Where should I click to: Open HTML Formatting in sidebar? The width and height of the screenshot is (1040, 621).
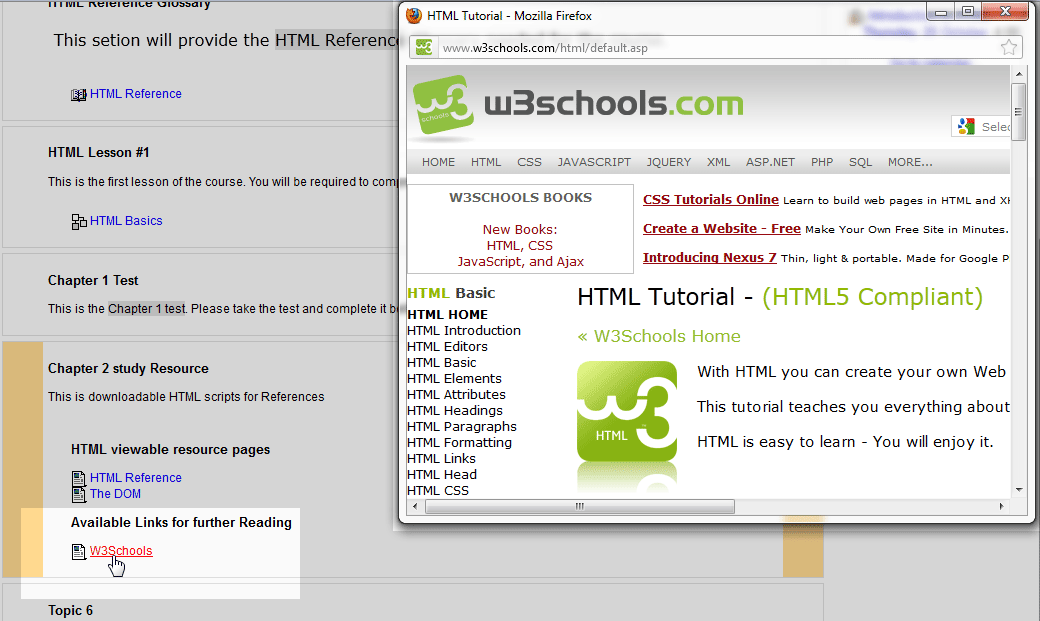[460, 443]
